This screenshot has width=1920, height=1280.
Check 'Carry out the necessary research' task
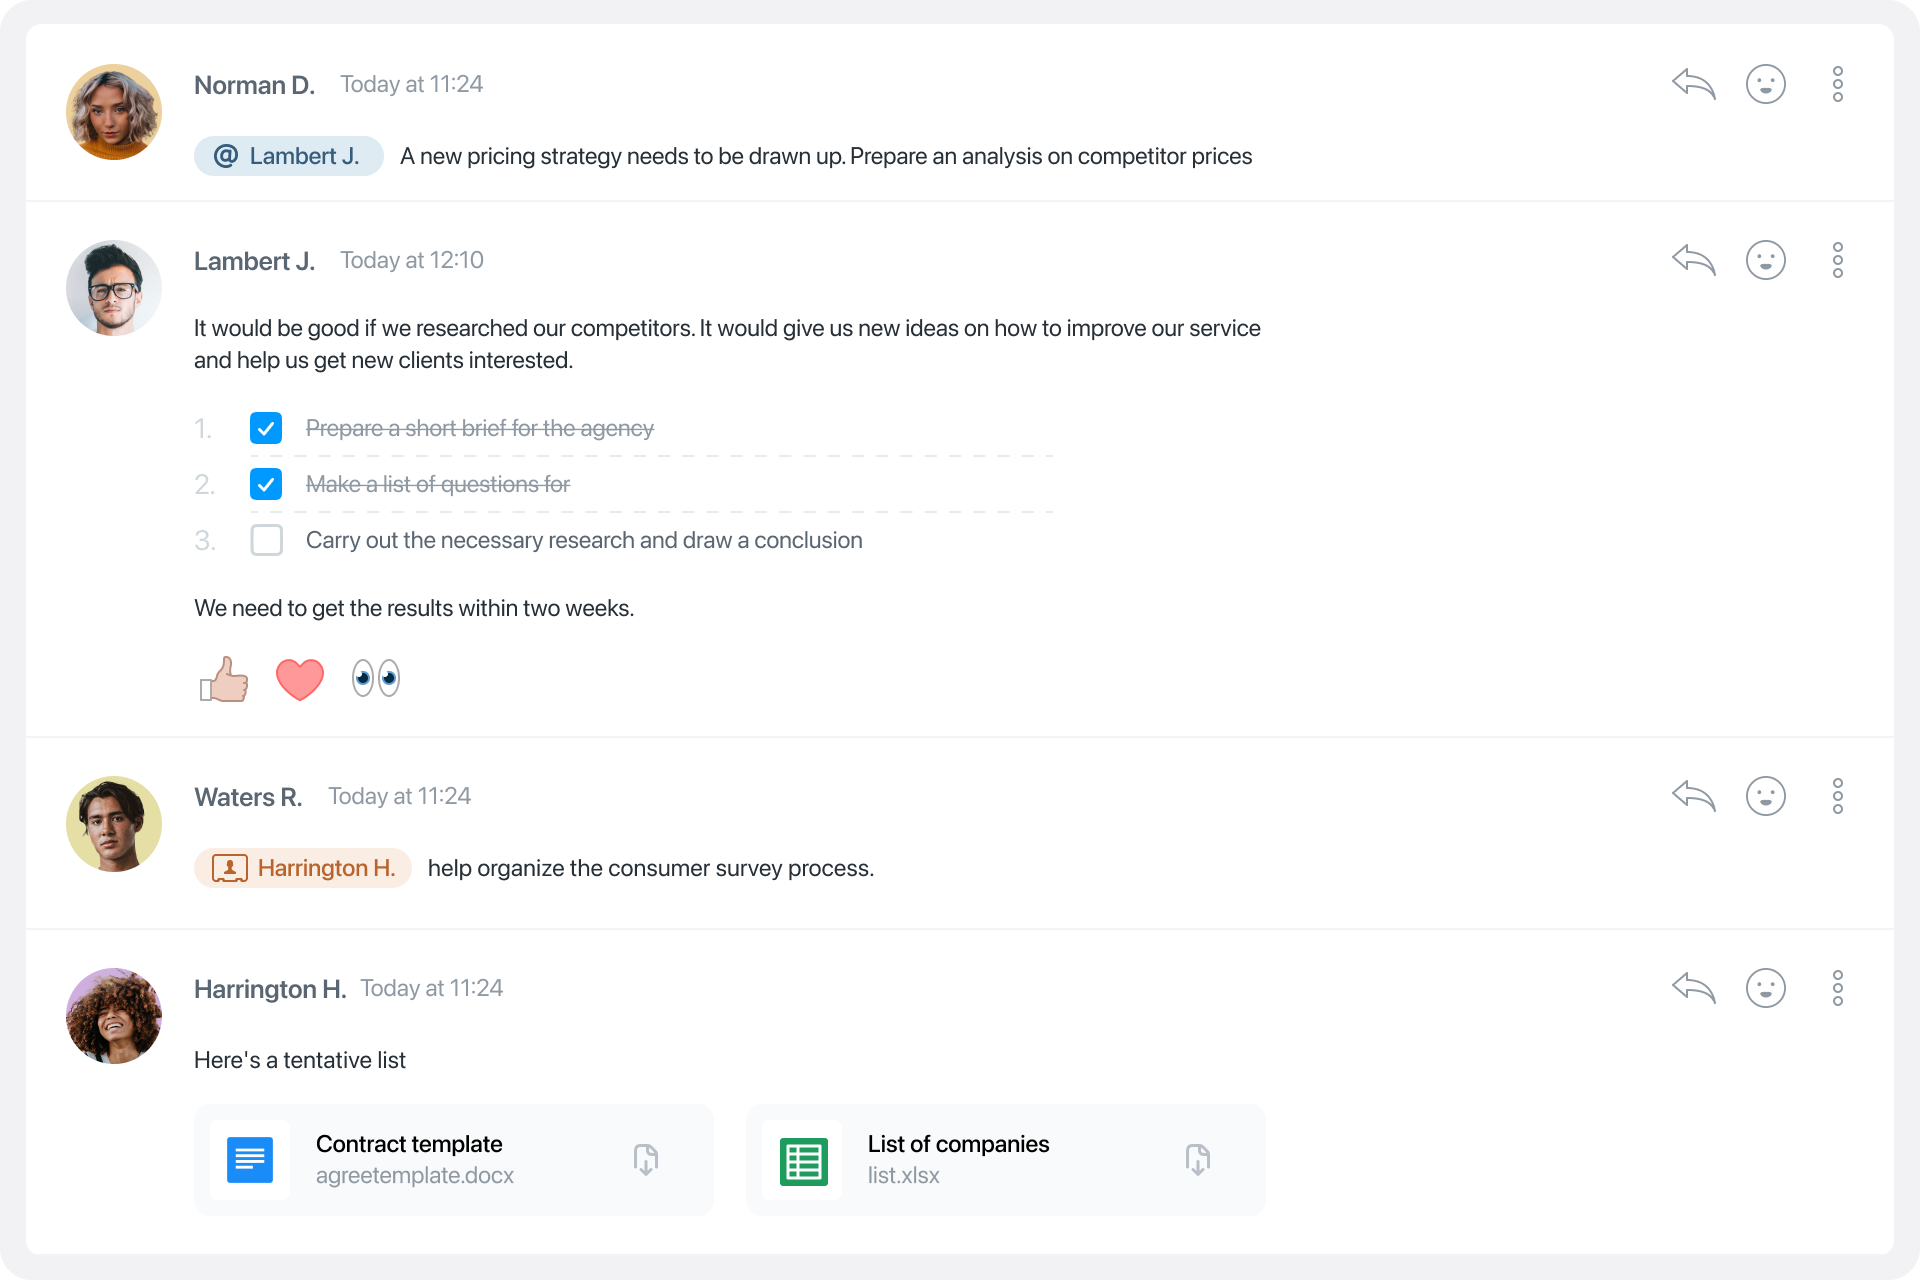click(x=265, y=540)
